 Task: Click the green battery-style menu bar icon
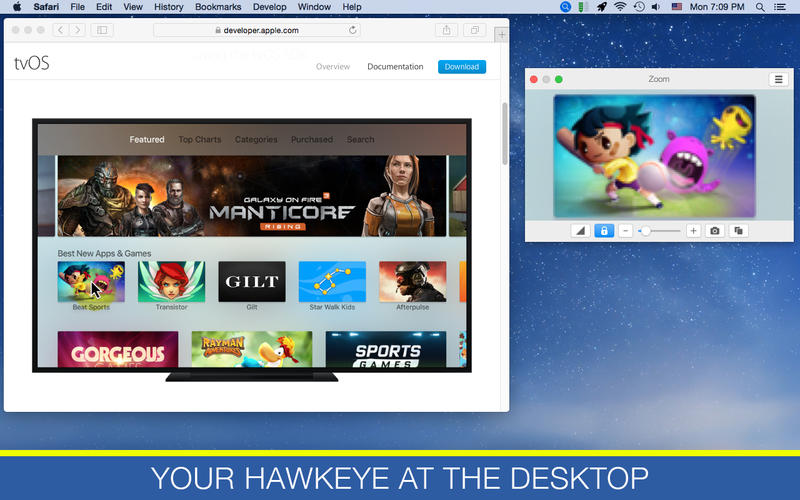[583, 7]
